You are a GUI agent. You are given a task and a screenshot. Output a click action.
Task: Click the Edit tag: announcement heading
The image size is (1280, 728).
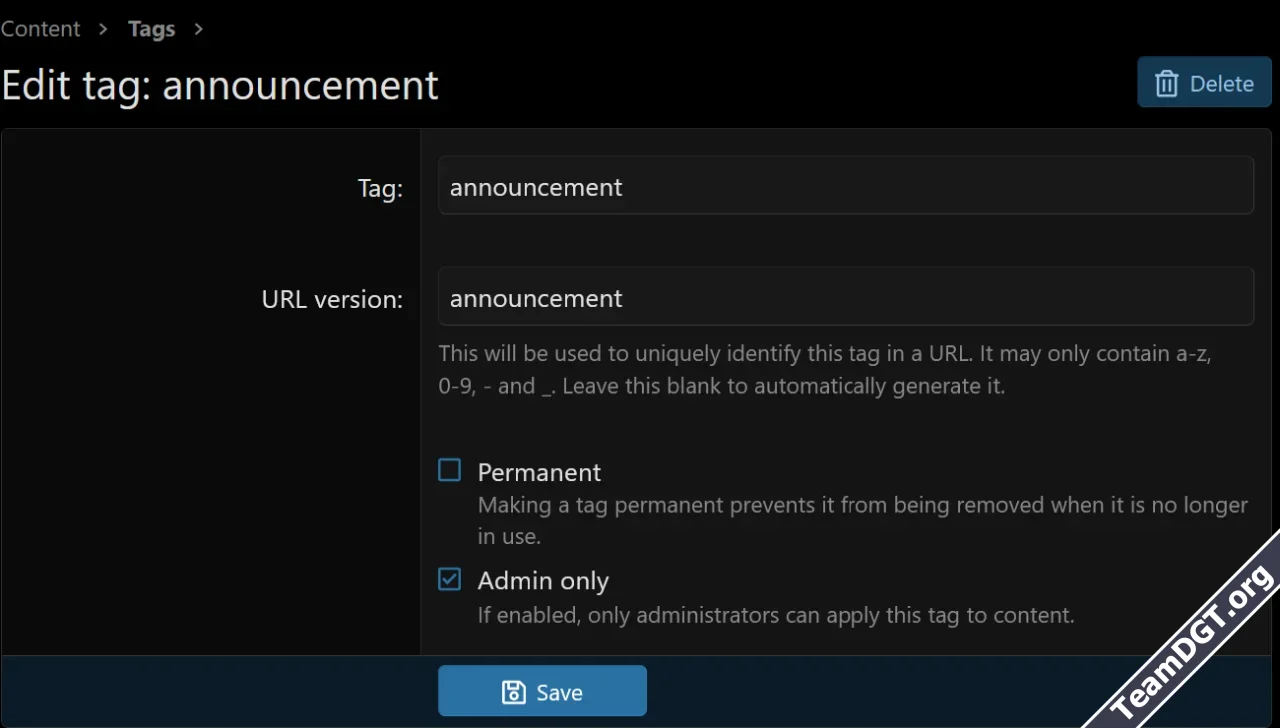[x=219, y=85]
